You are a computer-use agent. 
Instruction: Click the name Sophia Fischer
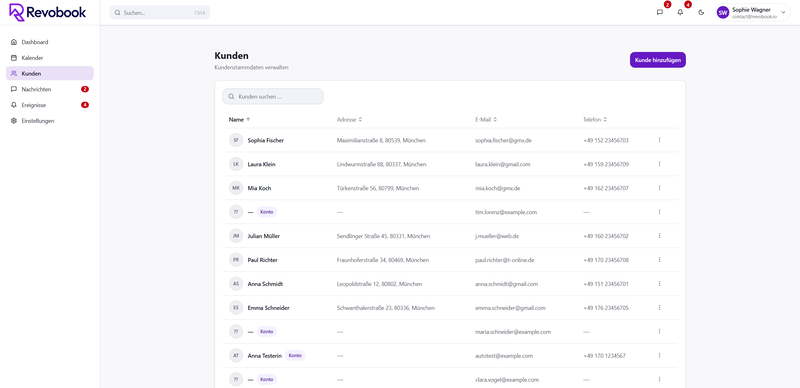(x=266, y=140)
